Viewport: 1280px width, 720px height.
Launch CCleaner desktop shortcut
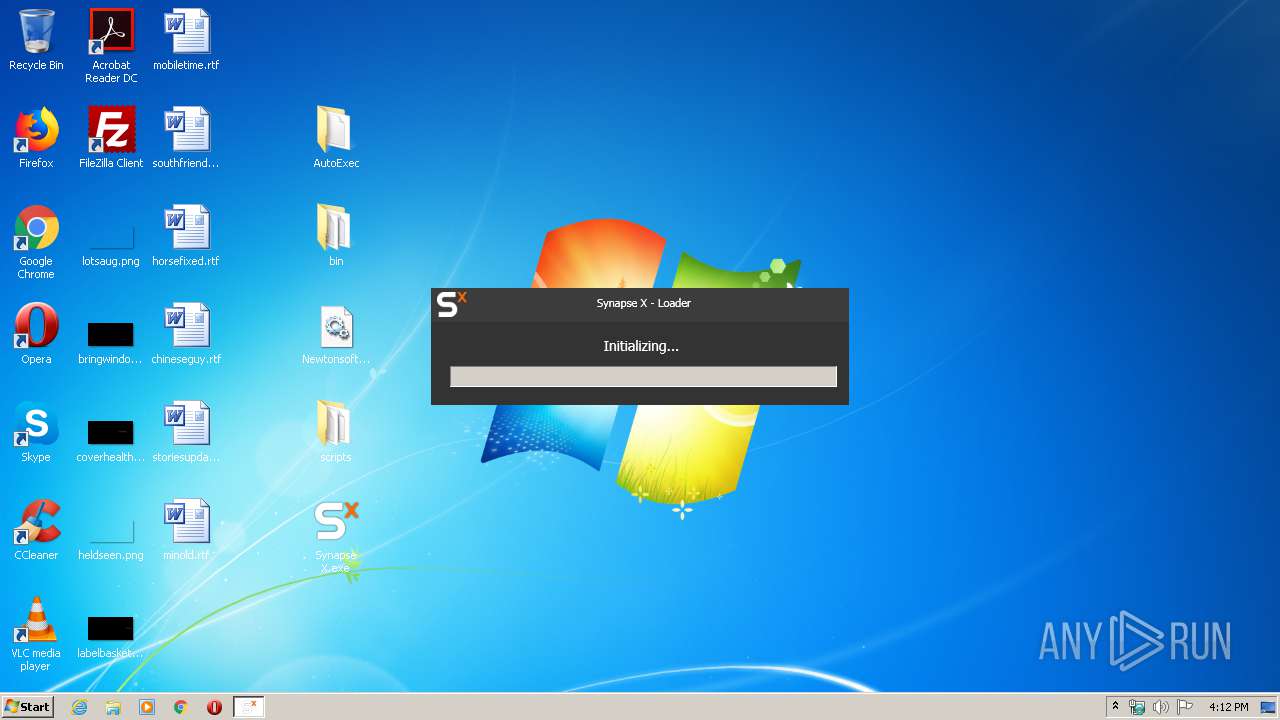[x=36, y=530]
